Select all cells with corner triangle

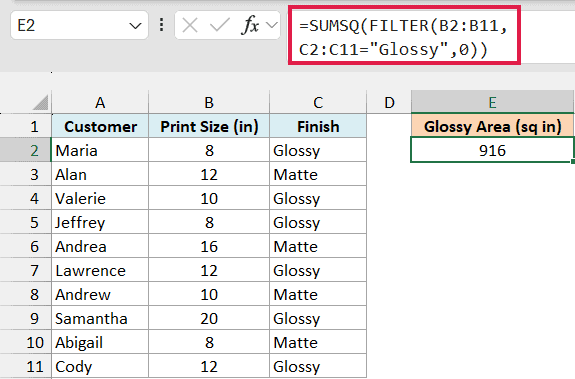(x=40, y=102)
